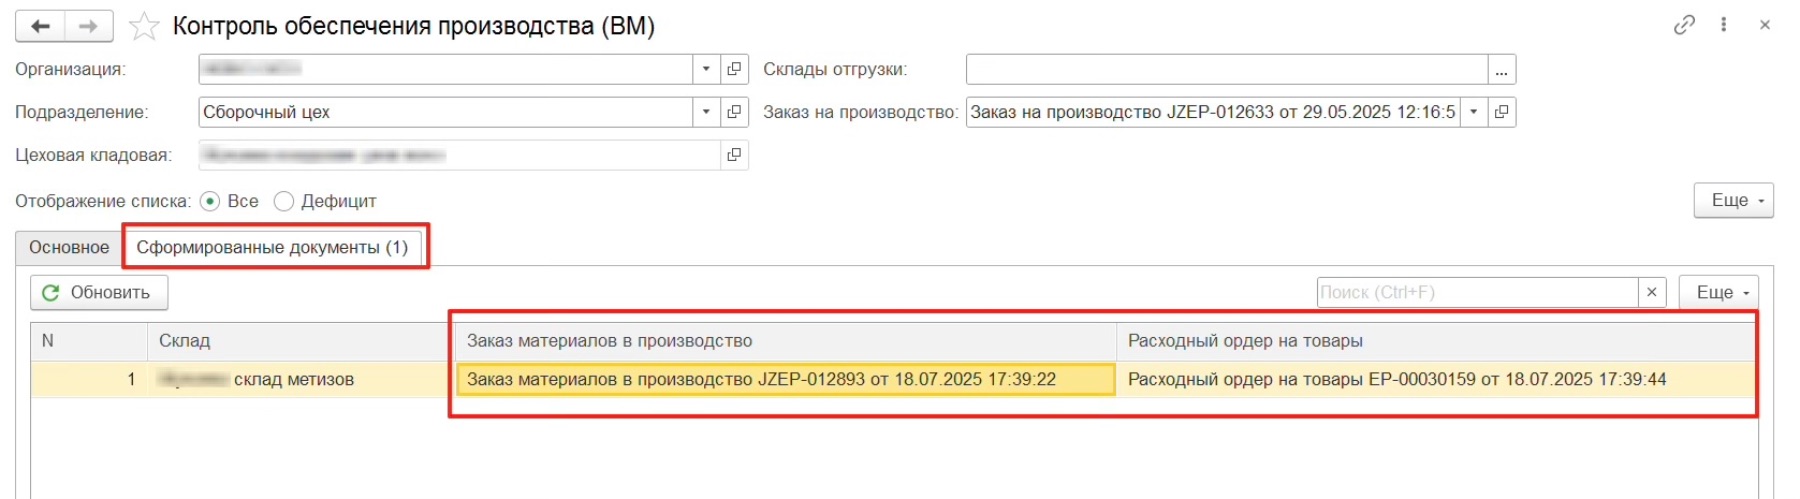This screenshot has width=1800, height=499.
Task: Add form to favorites with star icon
Action: point(144,27)
